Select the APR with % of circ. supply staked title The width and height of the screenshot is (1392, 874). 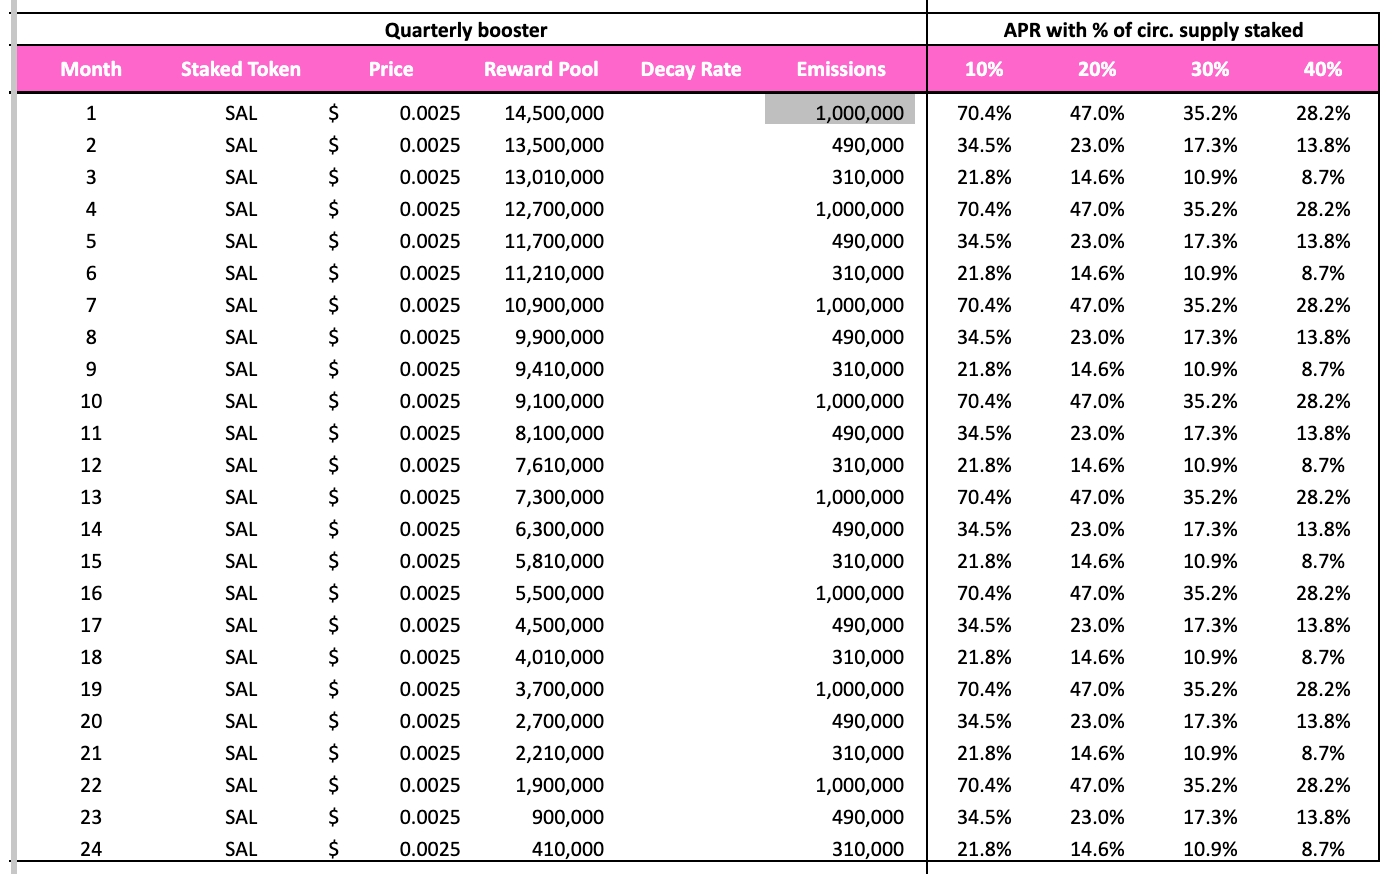click(x=1153, y=30)
